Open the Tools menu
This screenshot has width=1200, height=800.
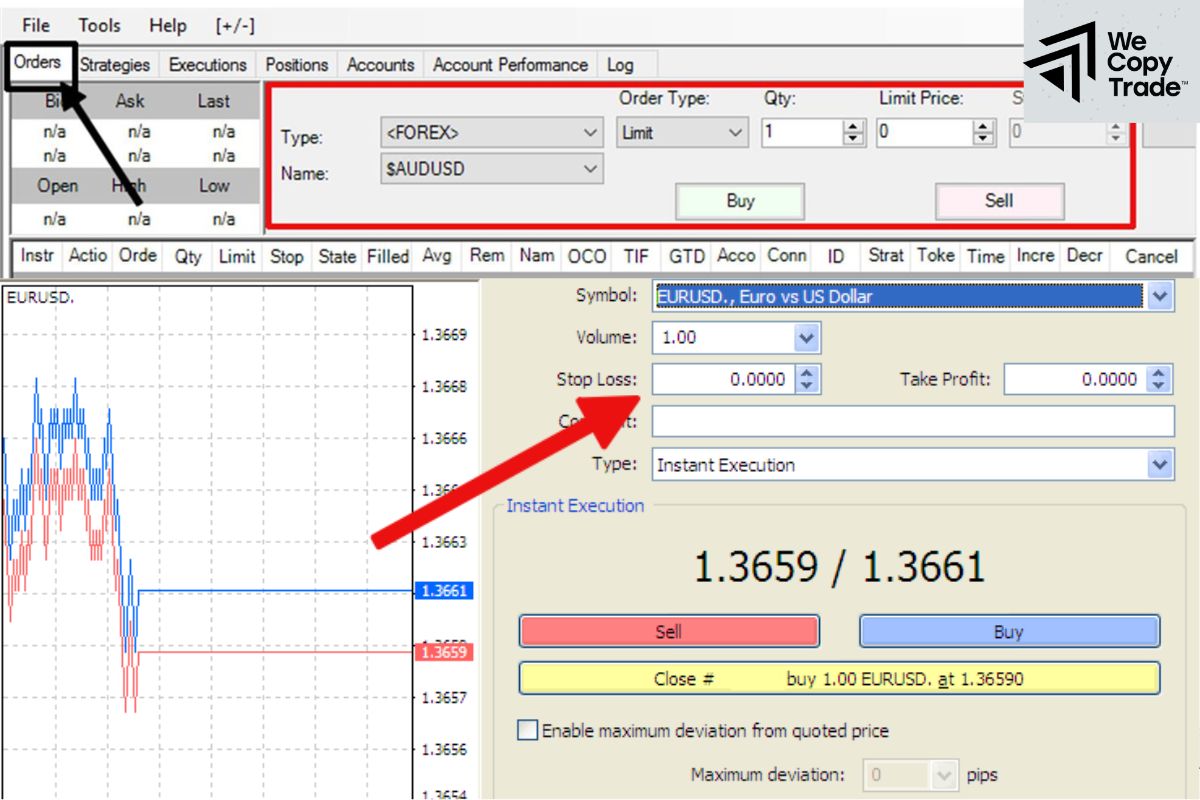99,25
